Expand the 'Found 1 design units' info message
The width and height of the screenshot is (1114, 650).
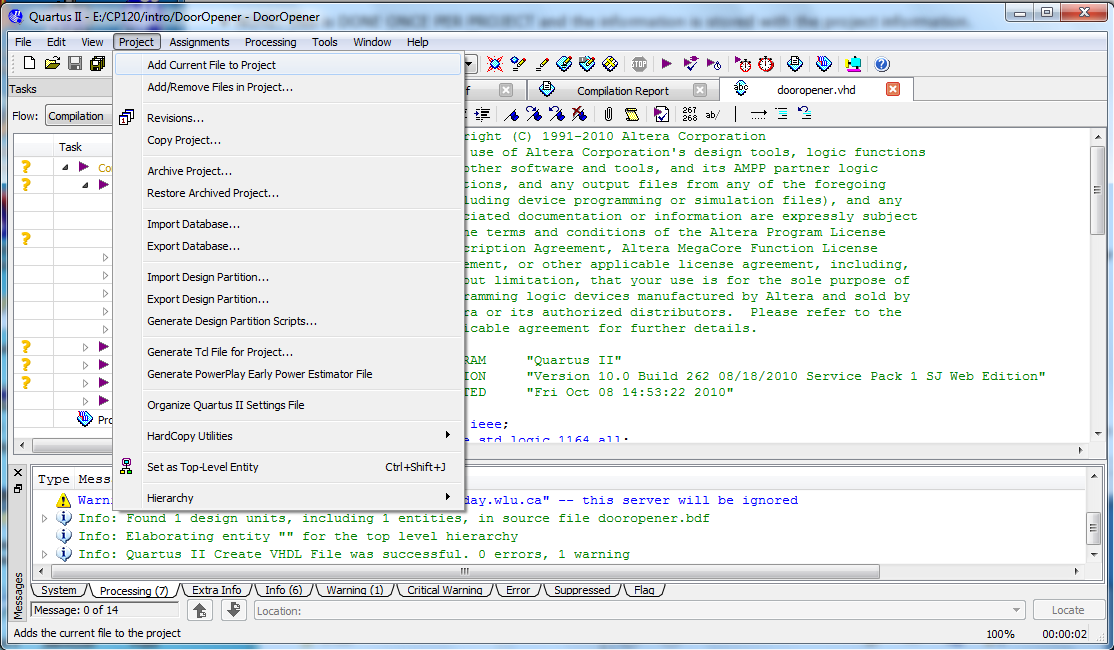point(45,519)
